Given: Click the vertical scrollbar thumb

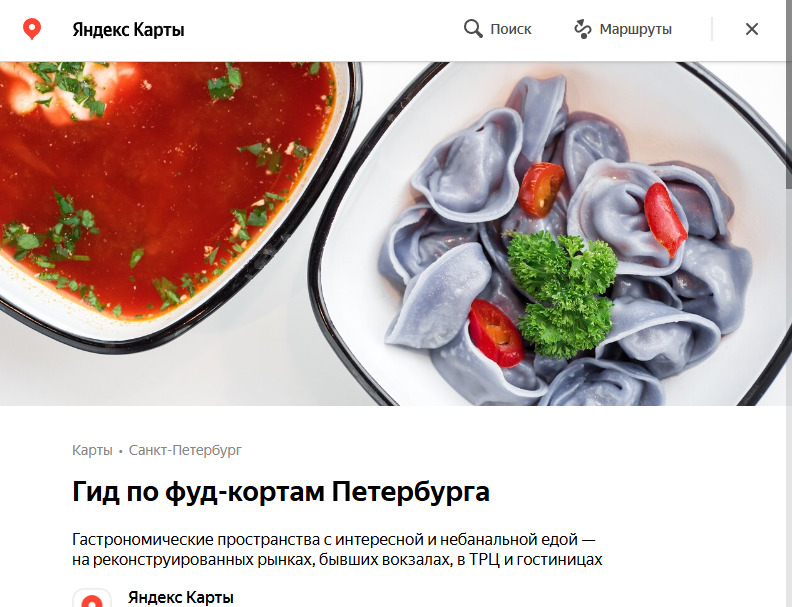Looking at the screenshot, I should 788,125.
